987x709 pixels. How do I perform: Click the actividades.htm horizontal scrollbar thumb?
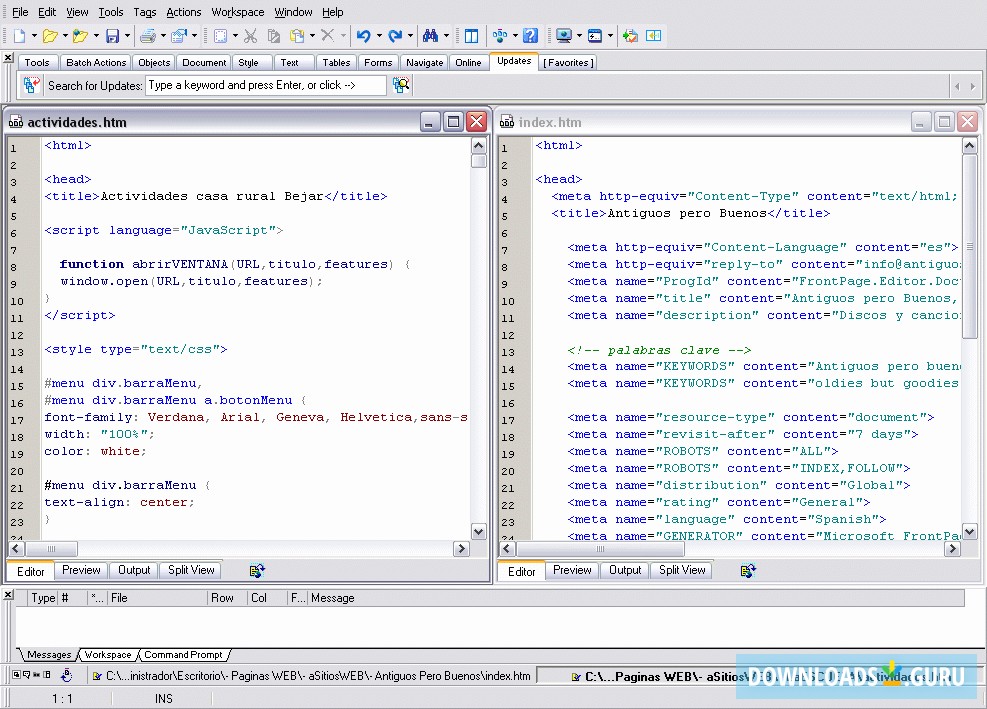pos(50,549)
